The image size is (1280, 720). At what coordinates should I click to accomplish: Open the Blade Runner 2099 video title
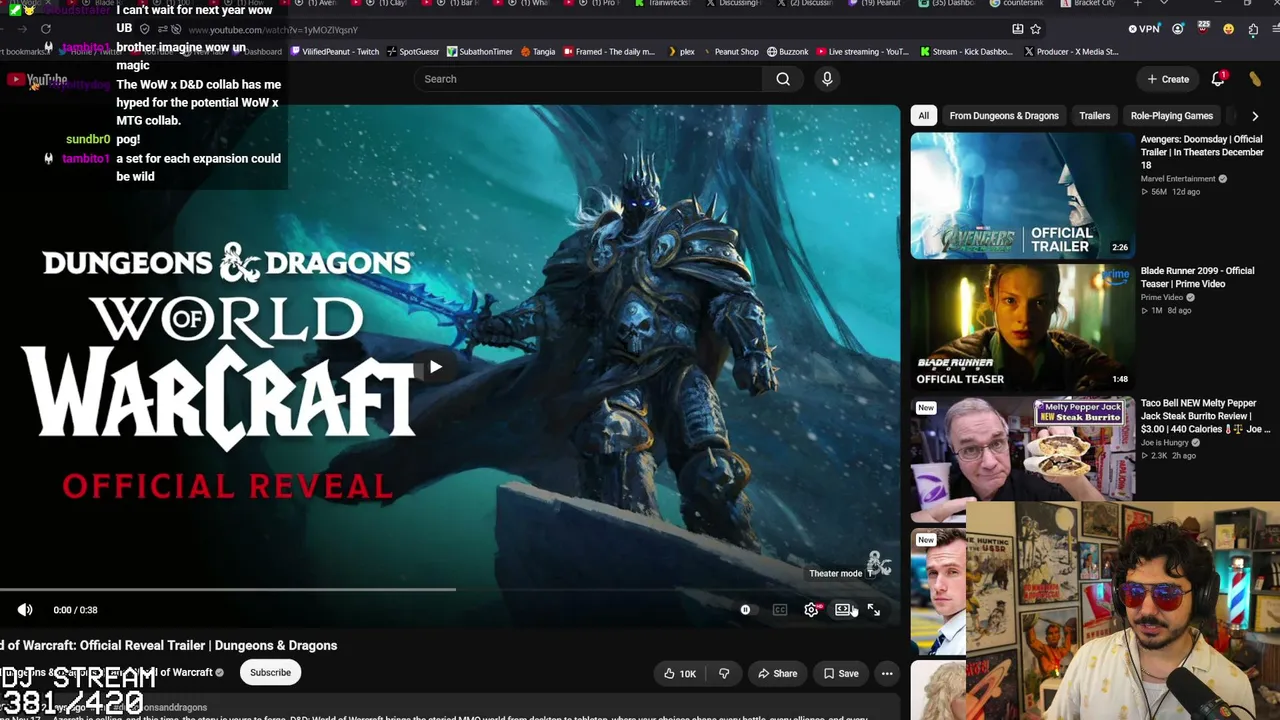(1197, 277)
